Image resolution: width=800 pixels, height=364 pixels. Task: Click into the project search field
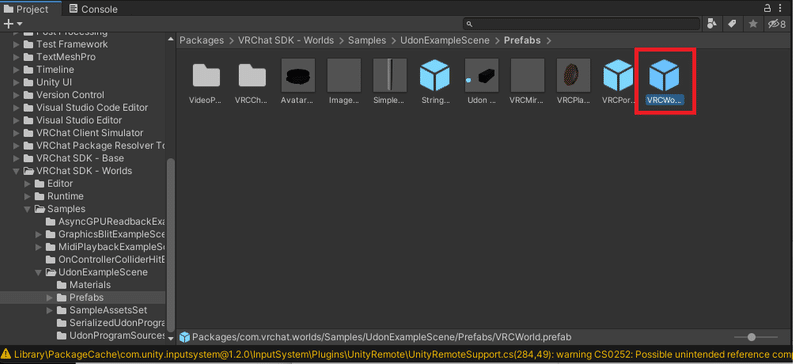coord(582,23)
